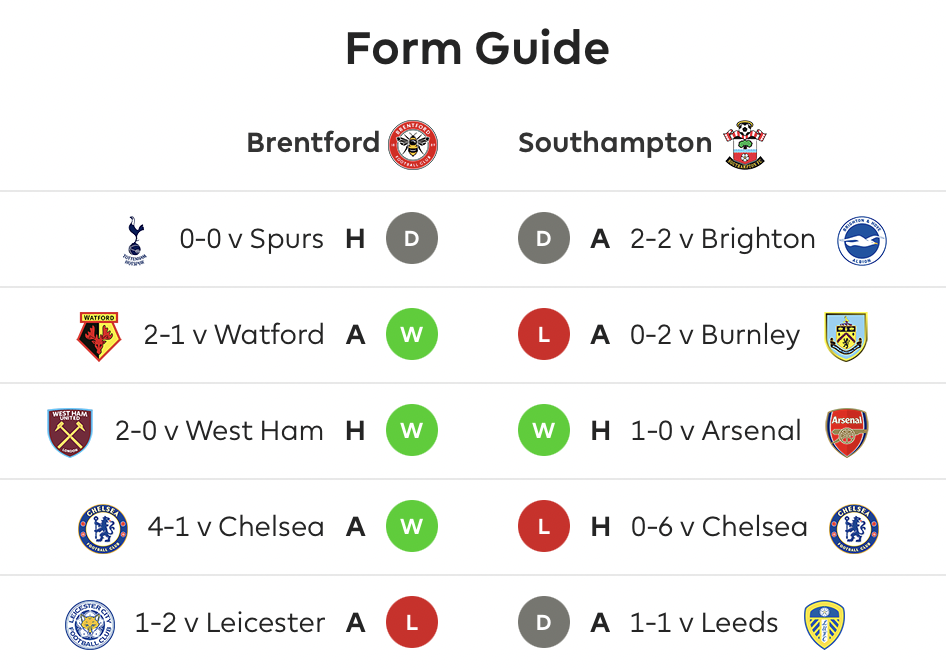
Task: Click the Arsenal club badge
Action: [846, 432]
